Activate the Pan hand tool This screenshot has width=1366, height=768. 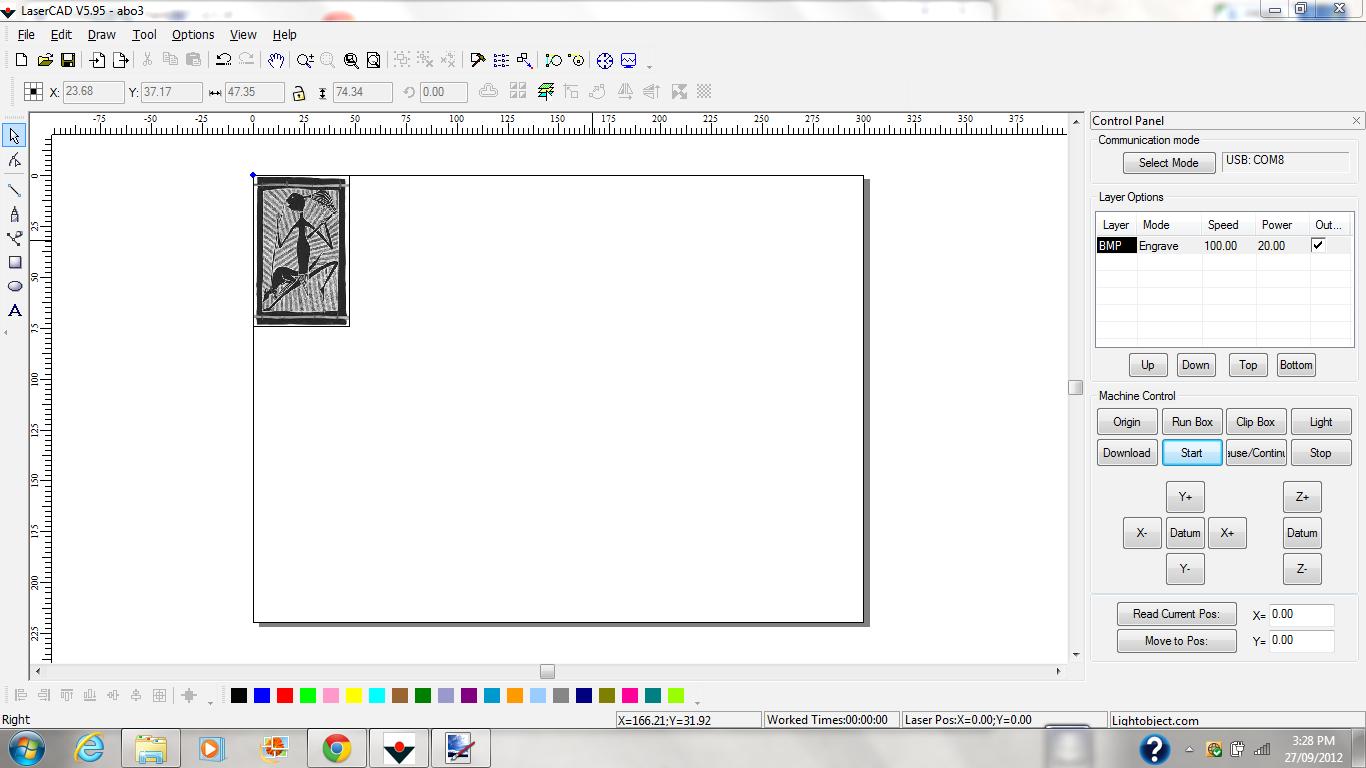276,60
